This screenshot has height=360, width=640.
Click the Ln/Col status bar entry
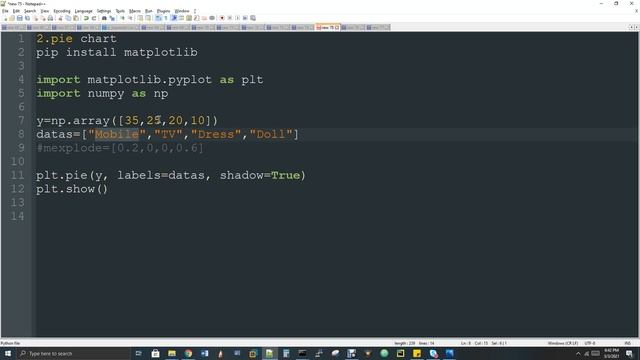(x=484, y=343)
